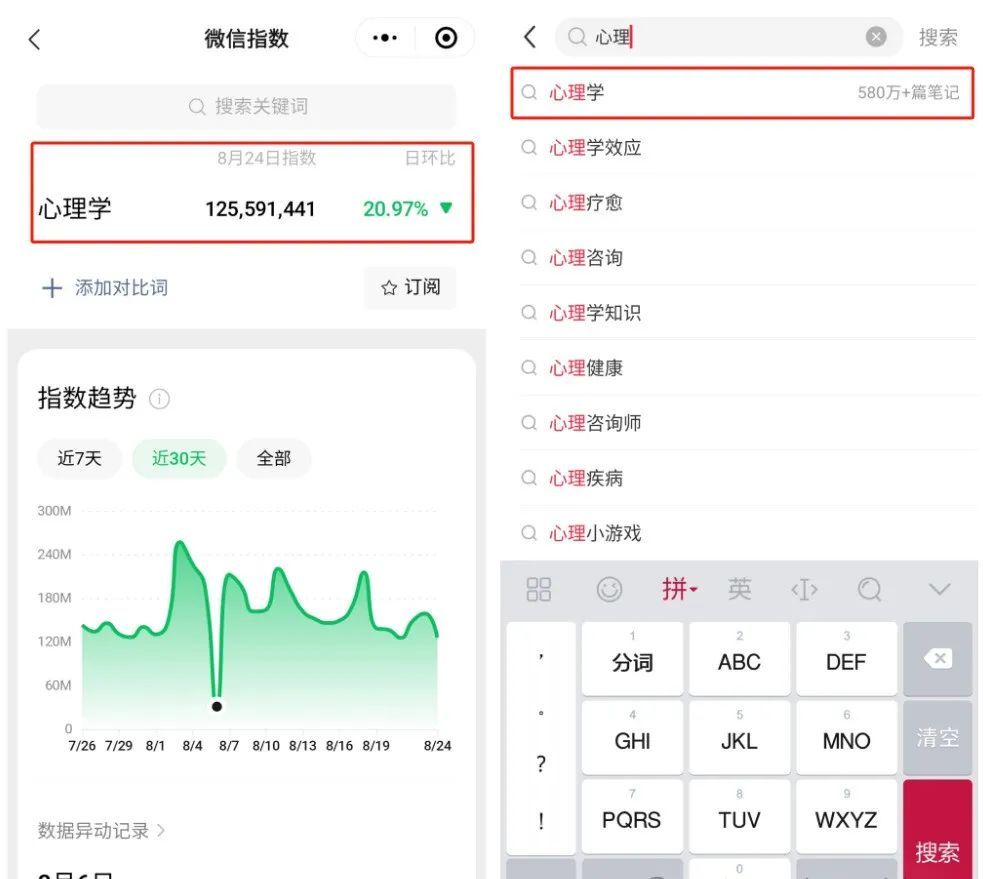Add a comparison word with 添加对比词
The image size is (983, 879).
pyautogui.click(x=105, y=288)
